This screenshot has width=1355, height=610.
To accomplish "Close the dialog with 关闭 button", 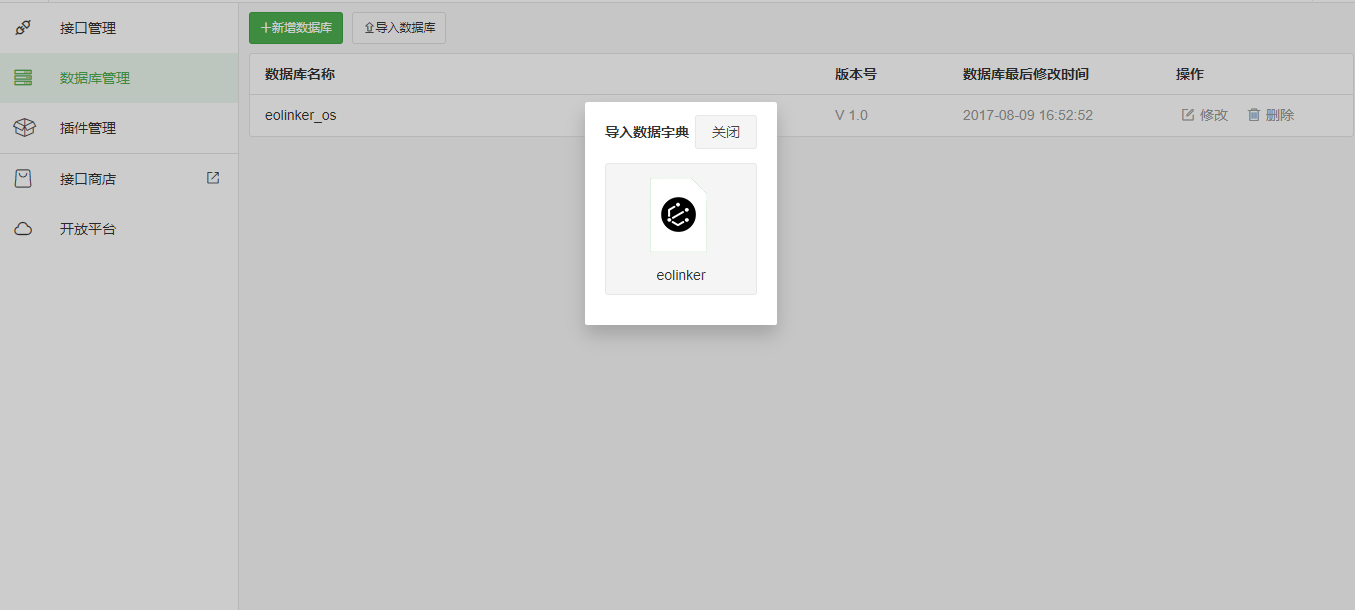I will 726,132.
